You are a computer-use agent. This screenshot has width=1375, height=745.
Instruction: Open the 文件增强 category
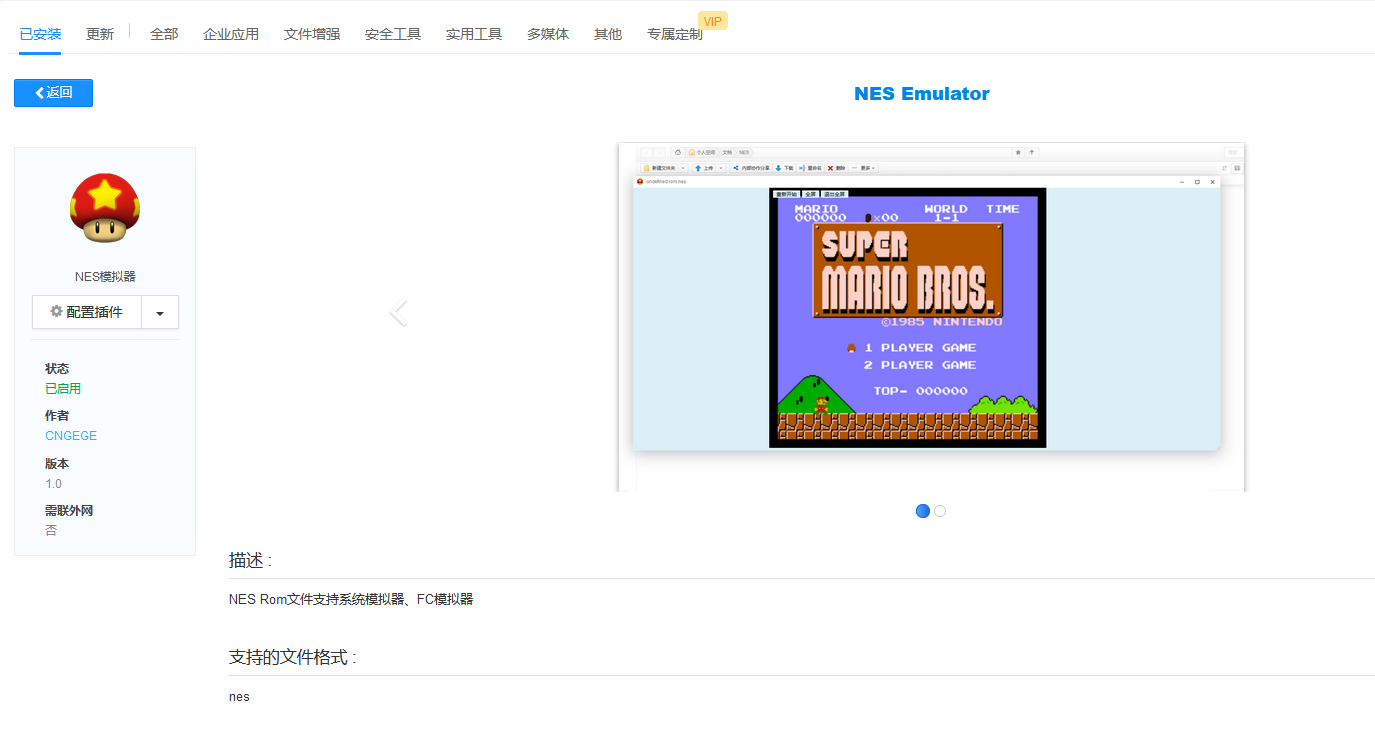coord(312,34)
